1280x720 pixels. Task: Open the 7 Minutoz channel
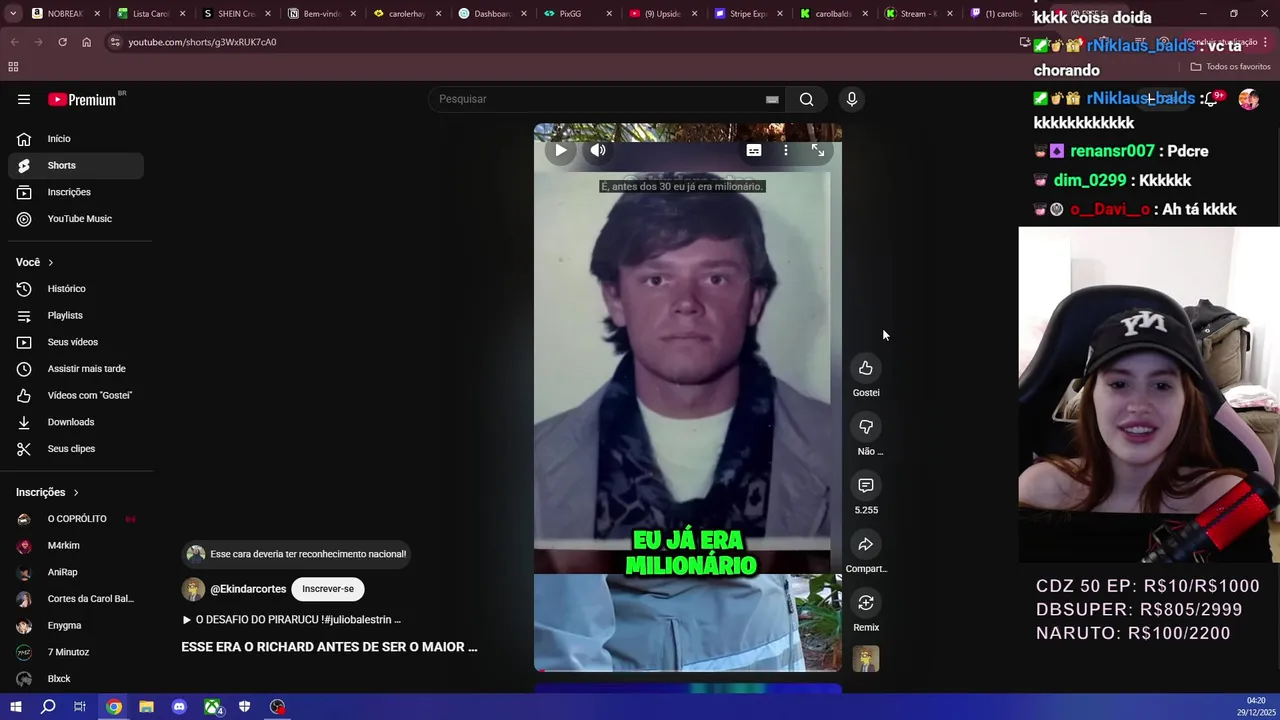76,652
